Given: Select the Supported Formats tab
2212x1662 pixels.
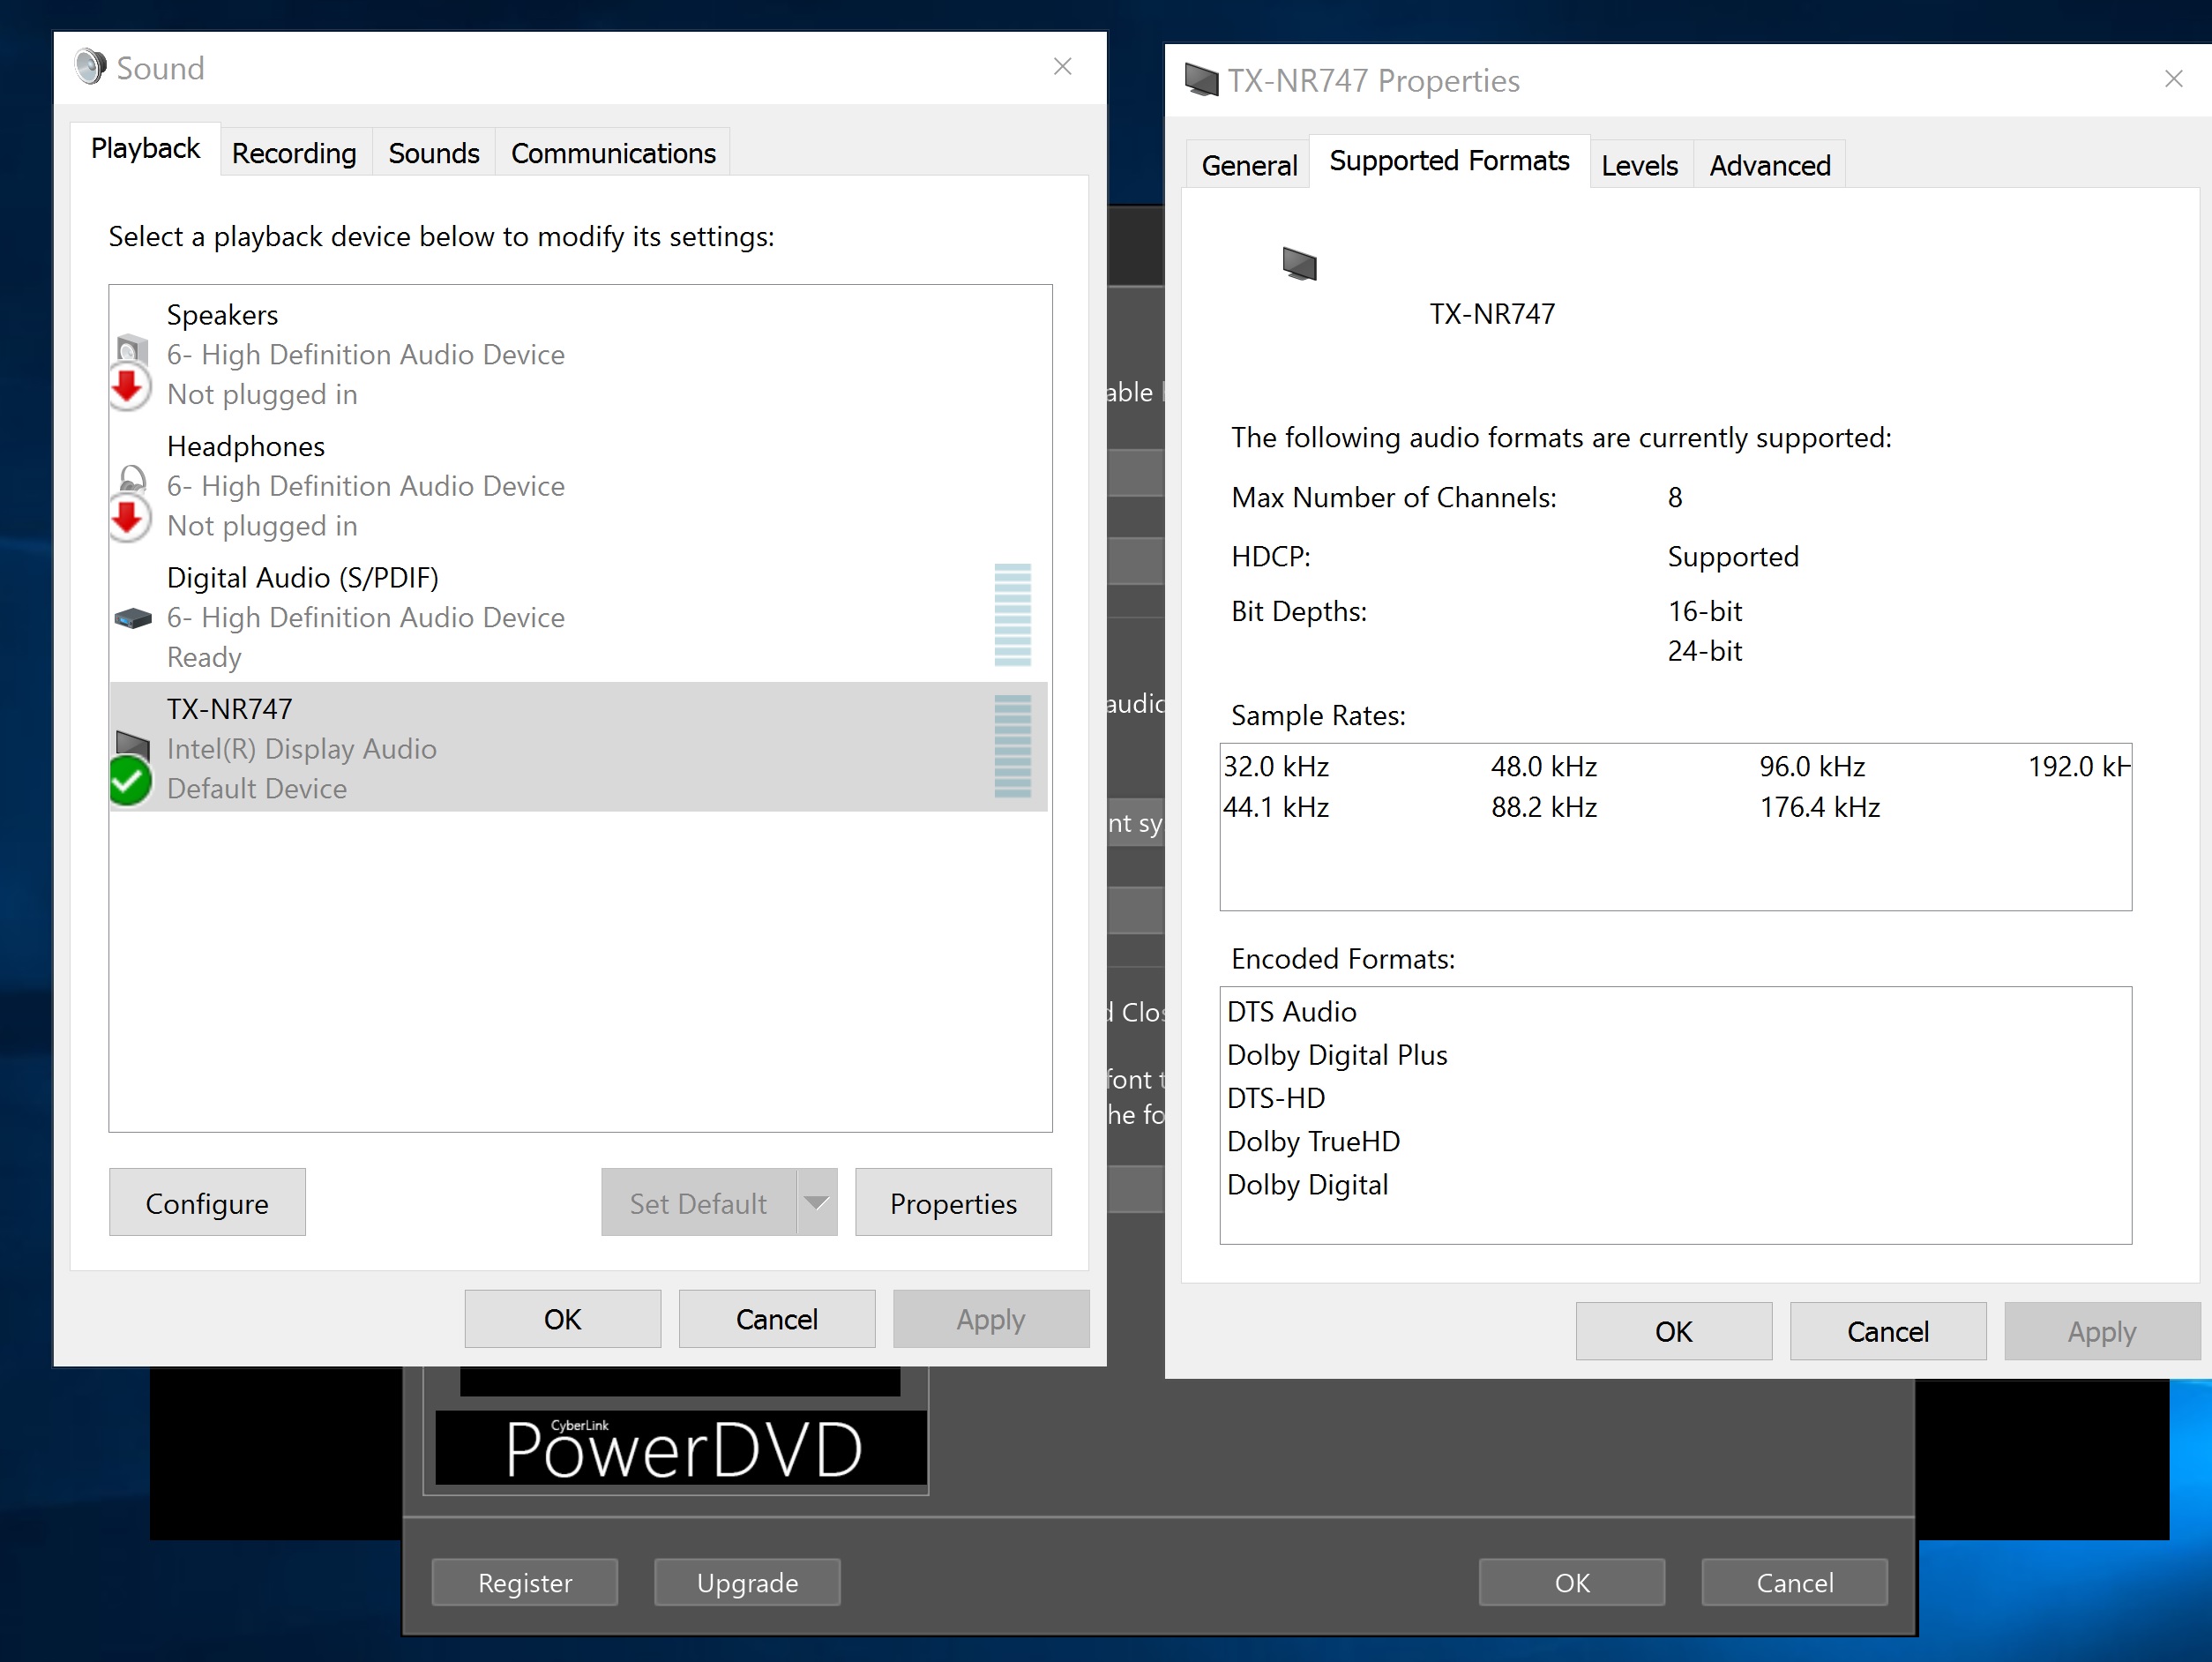Looking at the screenshot, I should tap(1449, 161).
